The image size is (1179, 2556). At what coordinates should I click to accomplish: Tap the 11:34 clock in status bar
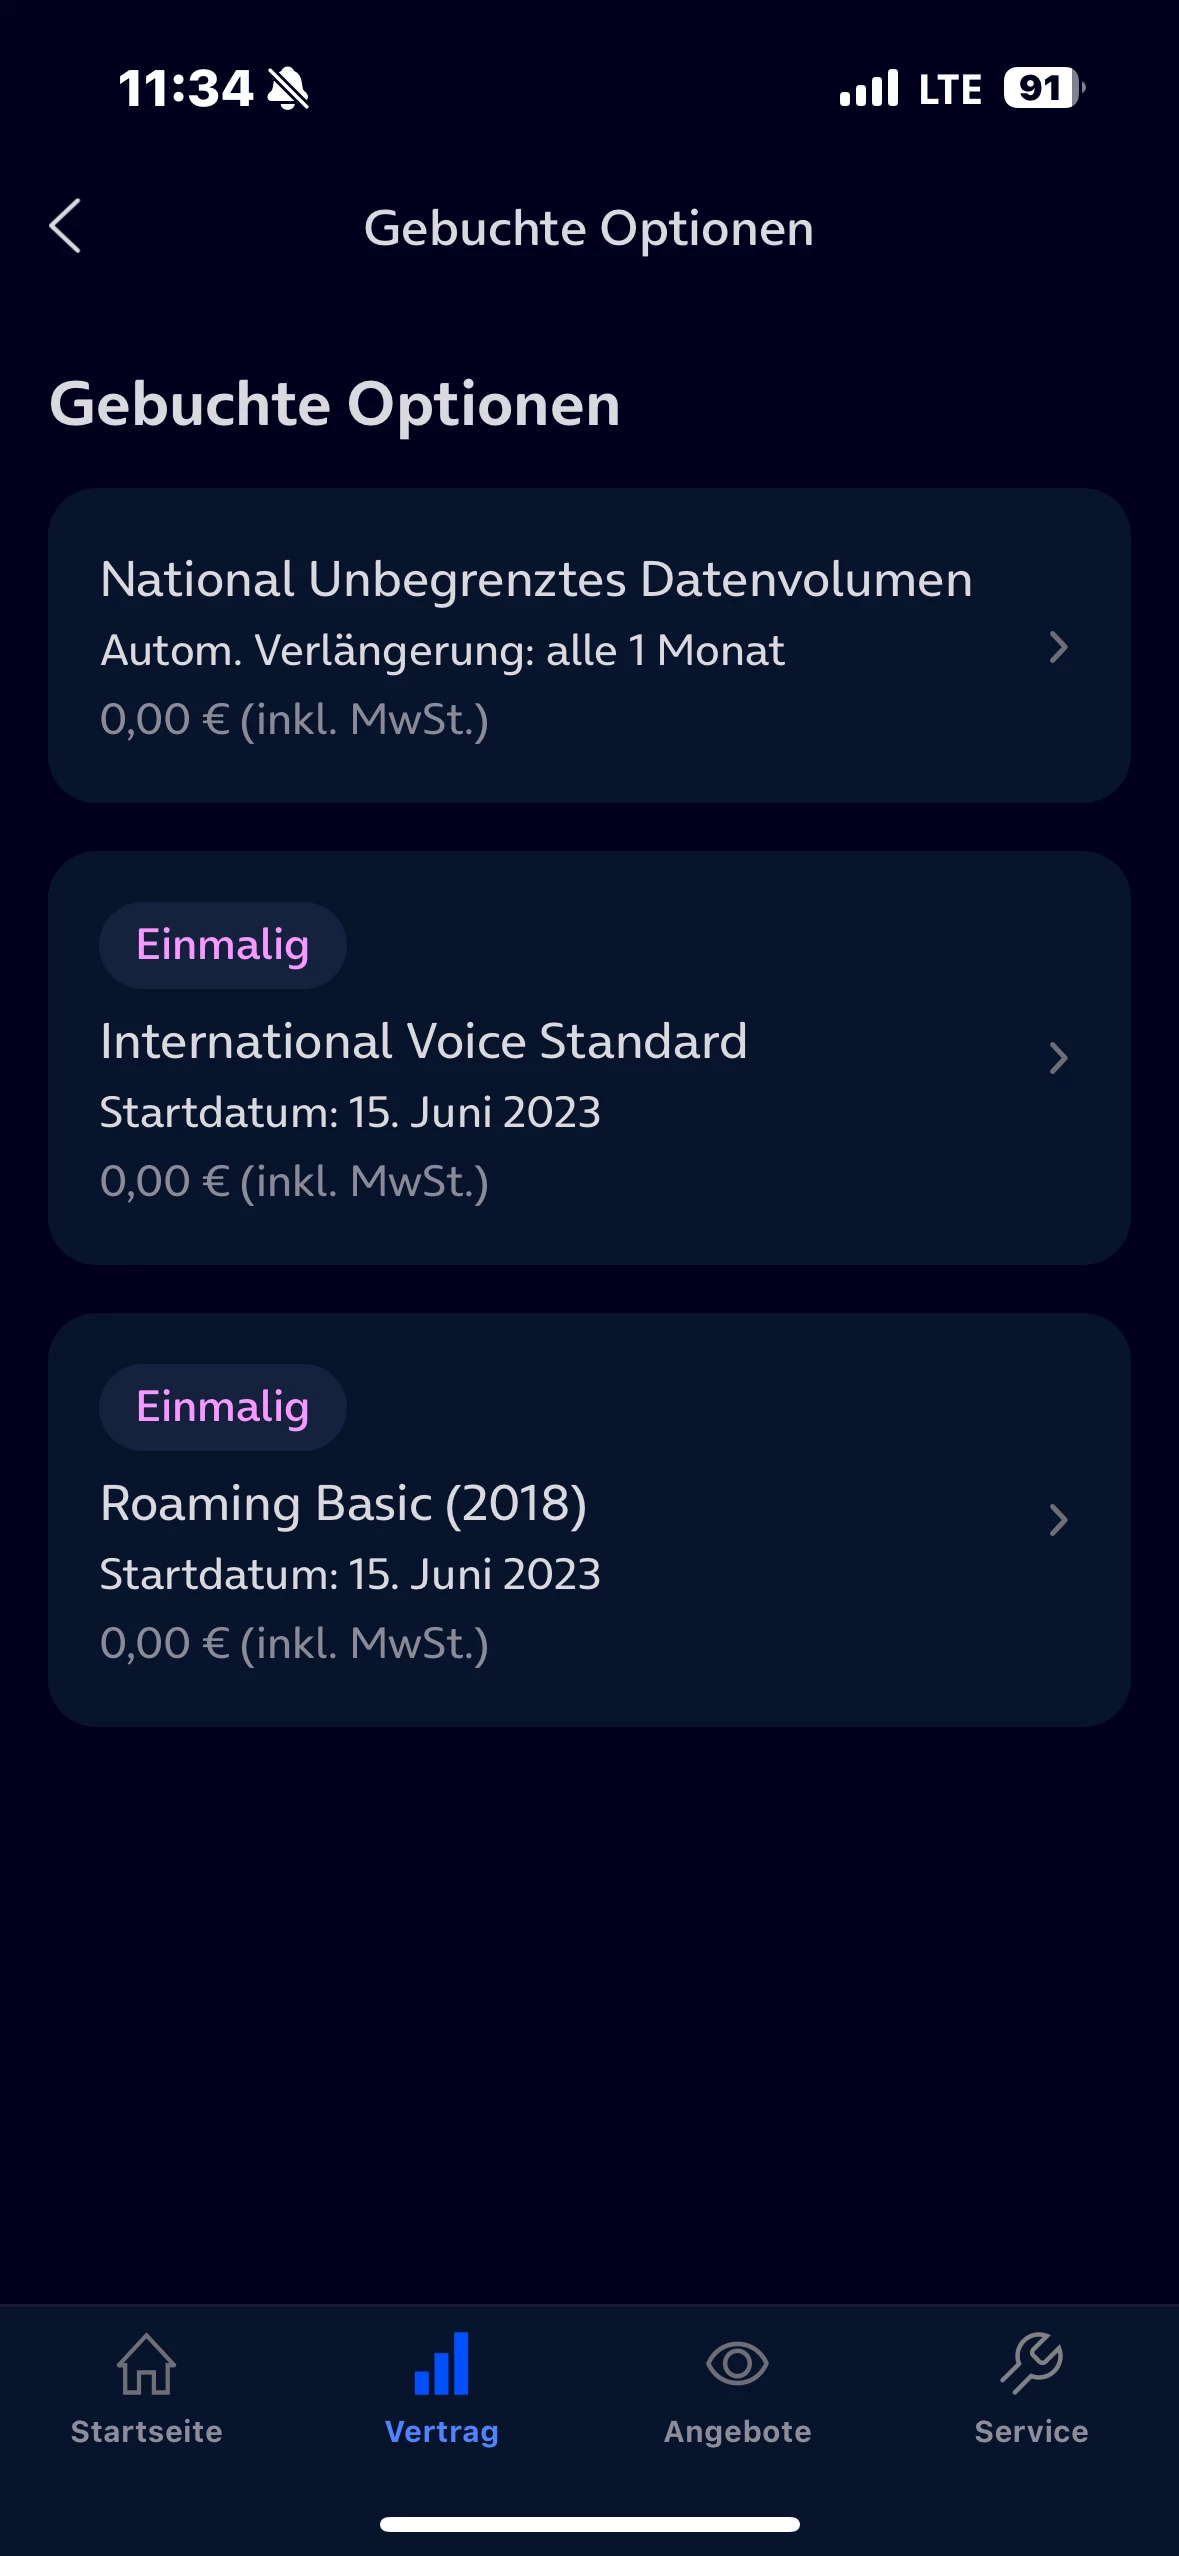pos(185,88)
